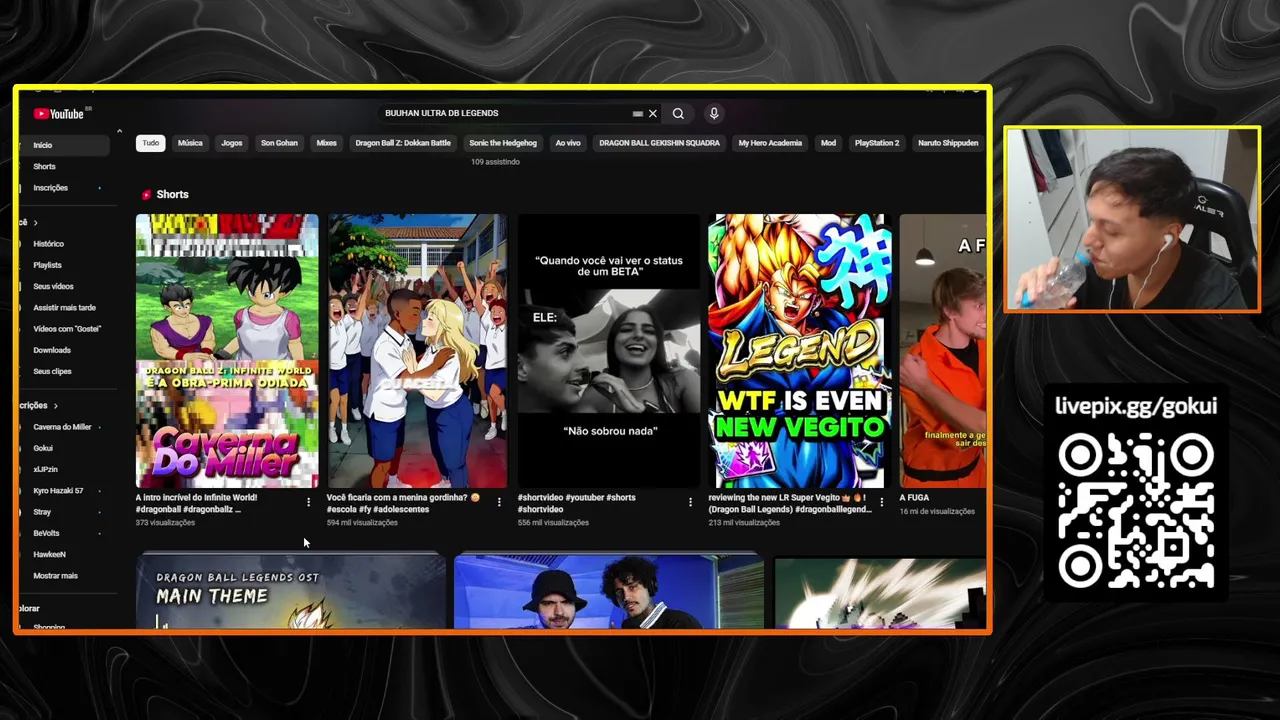
Task: Select the Música filter chip
Action: 190,143
